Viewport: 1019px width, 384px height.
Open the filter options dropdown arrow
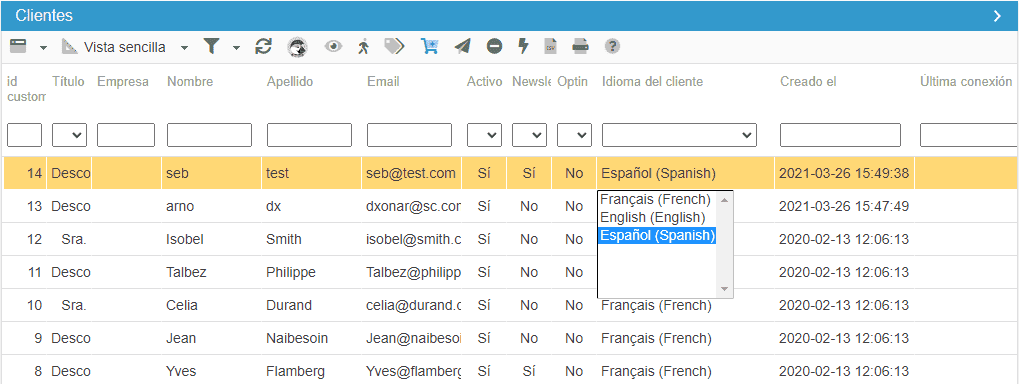pos(236,47)
